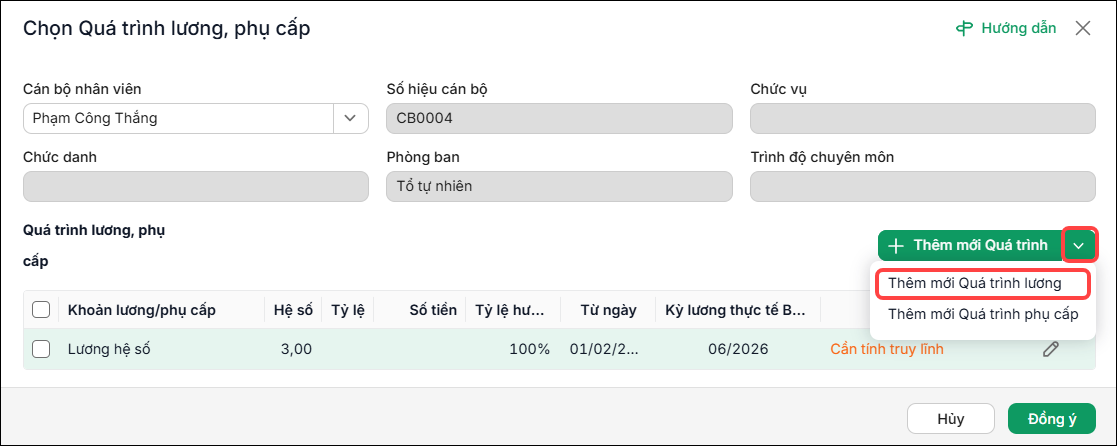This screenshot has width=1117, height=446.
Task: Click the Từ ngày column header
Action: 608,310
